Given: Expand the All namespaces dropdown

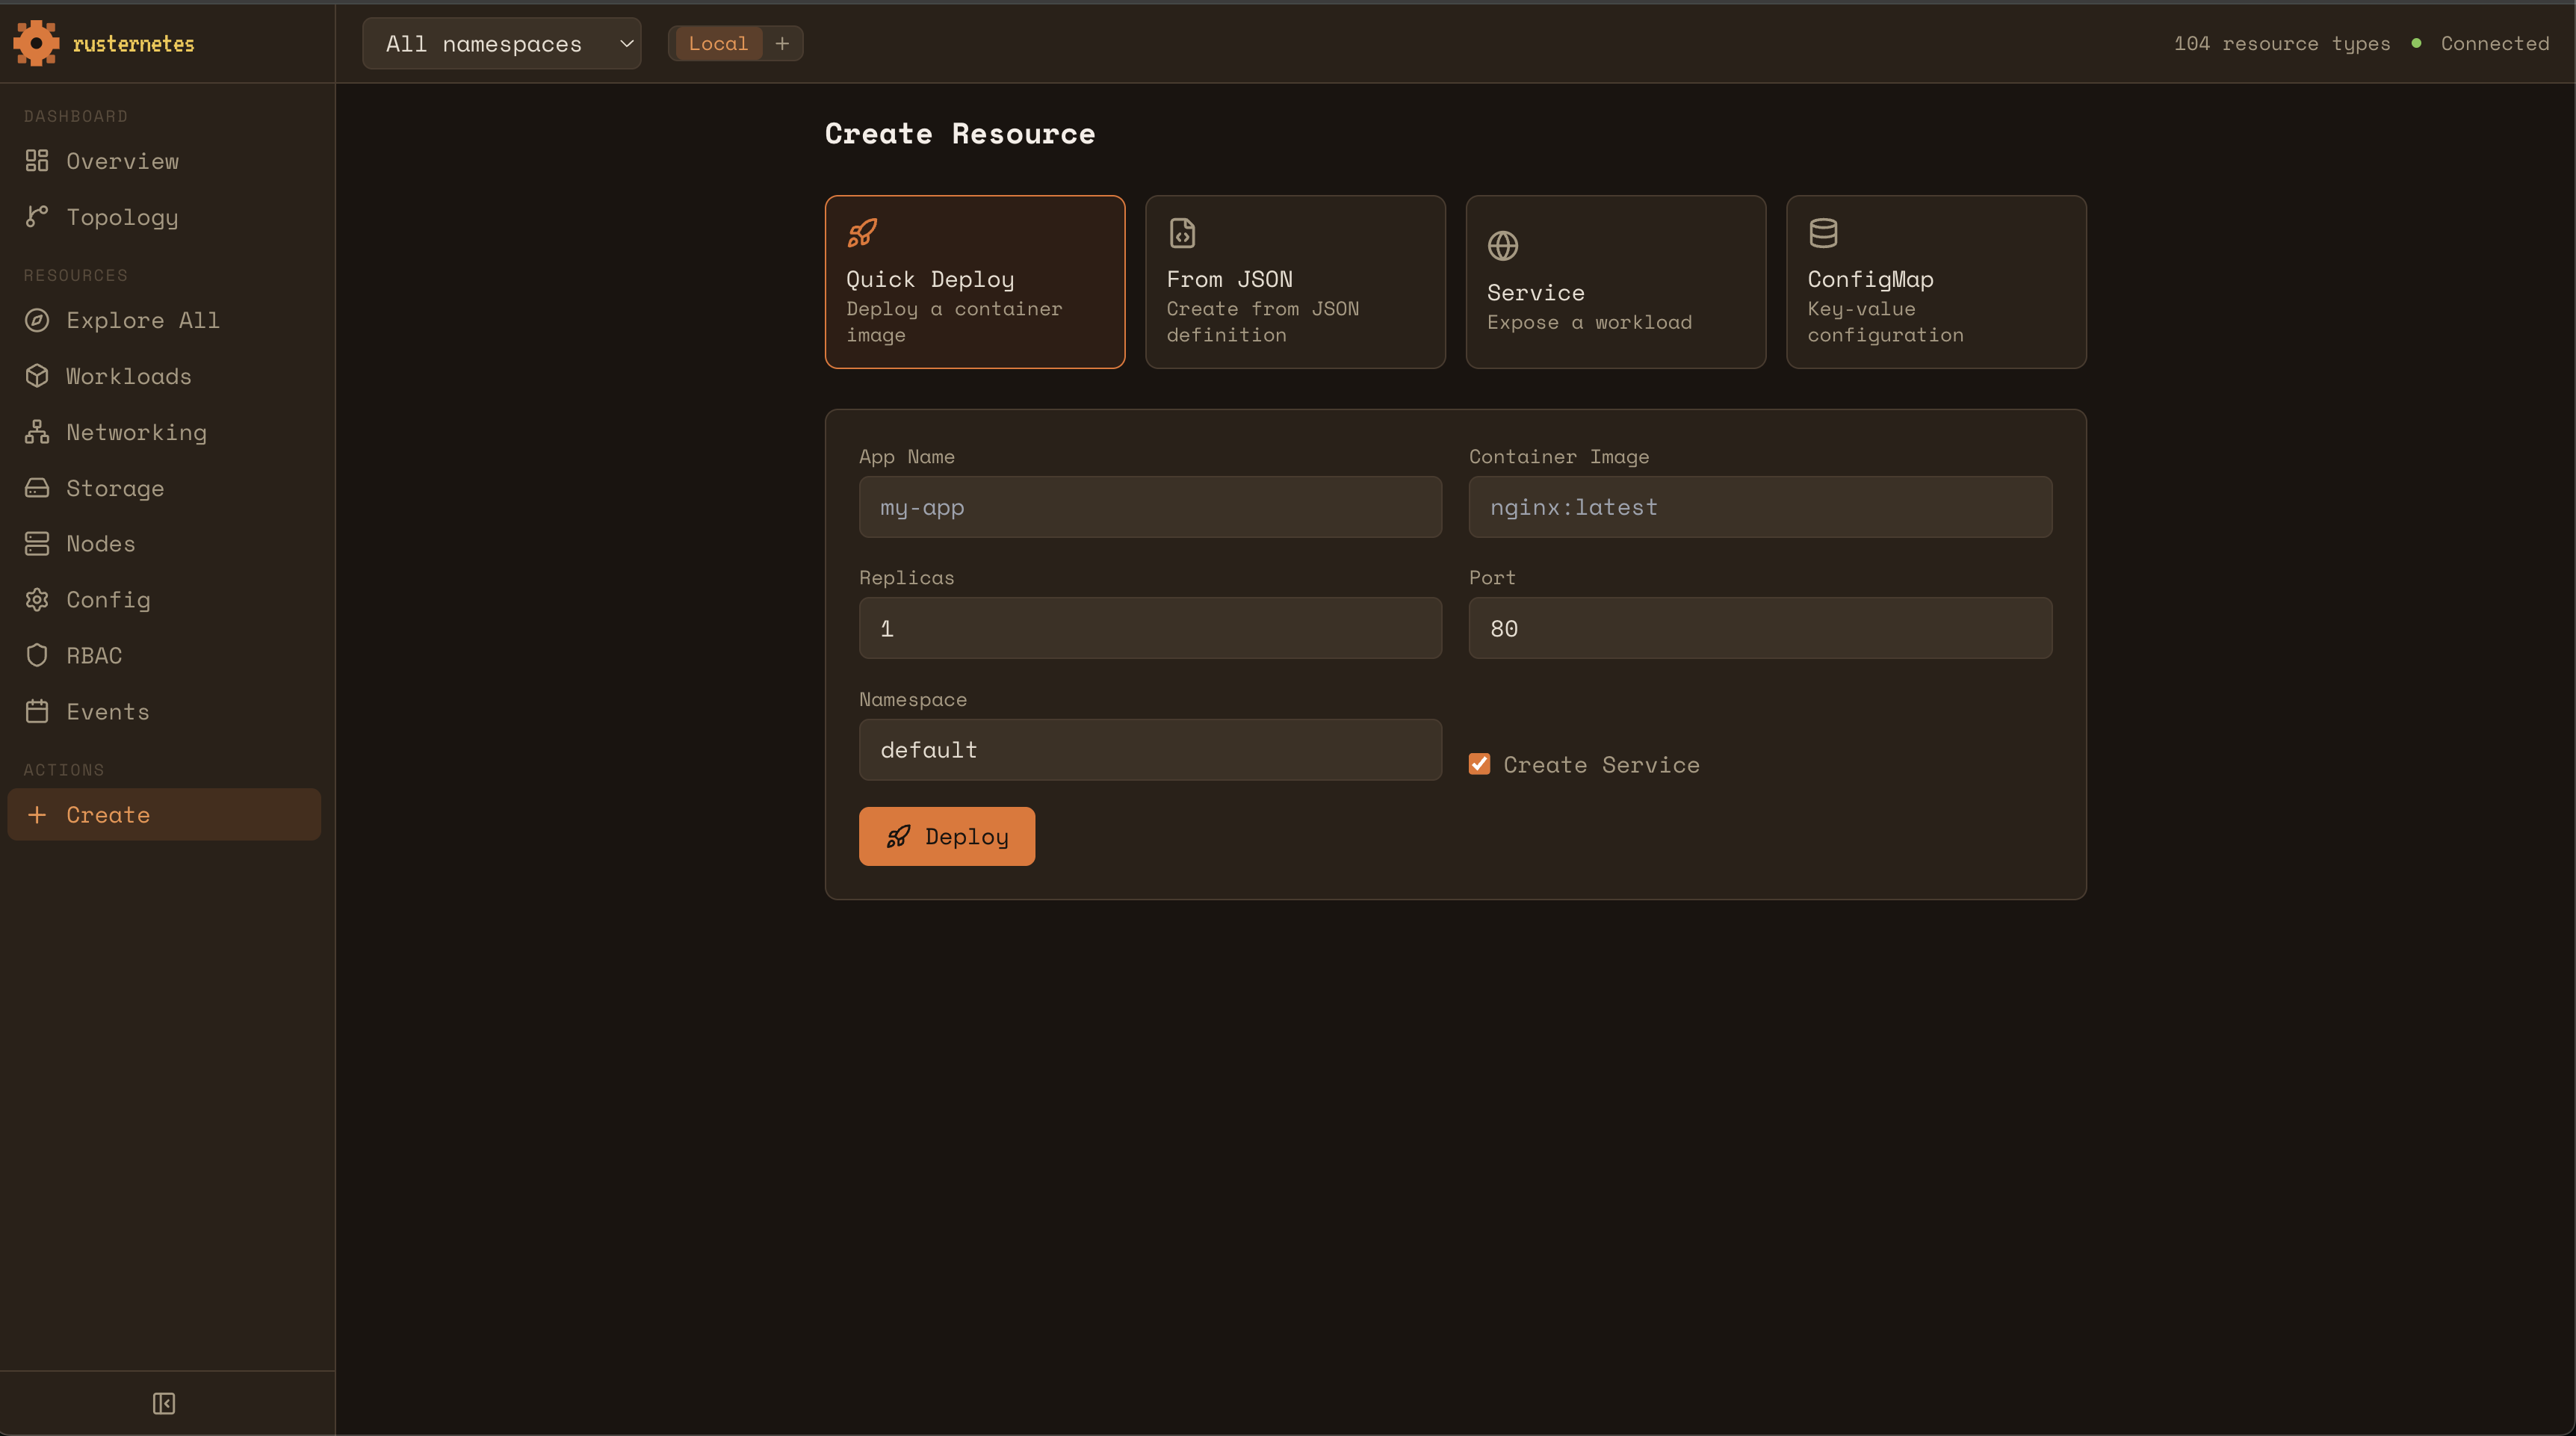Looking at the screenshot, I should [x=501, y=43].
